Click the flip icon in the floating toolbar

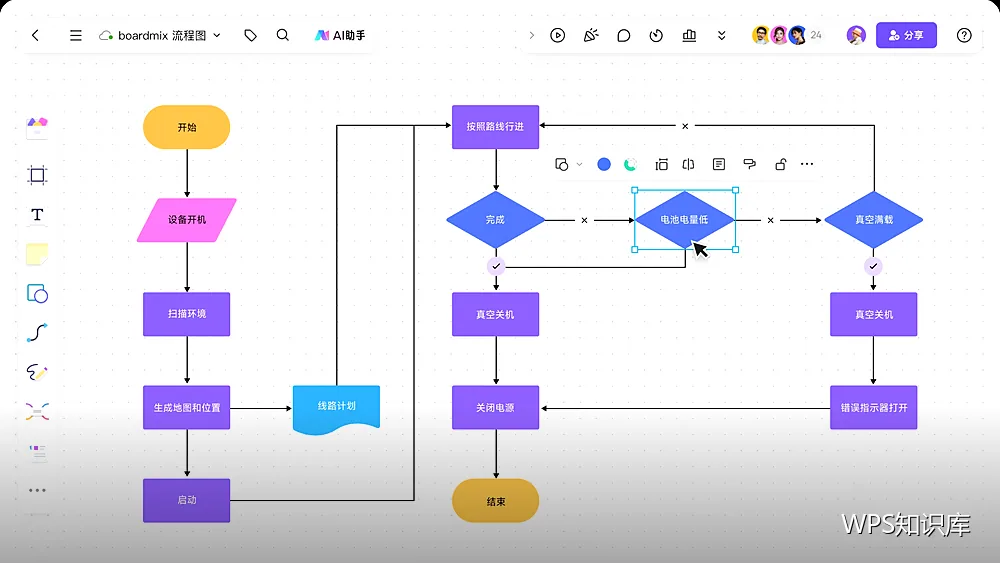[x=688, y=165]
